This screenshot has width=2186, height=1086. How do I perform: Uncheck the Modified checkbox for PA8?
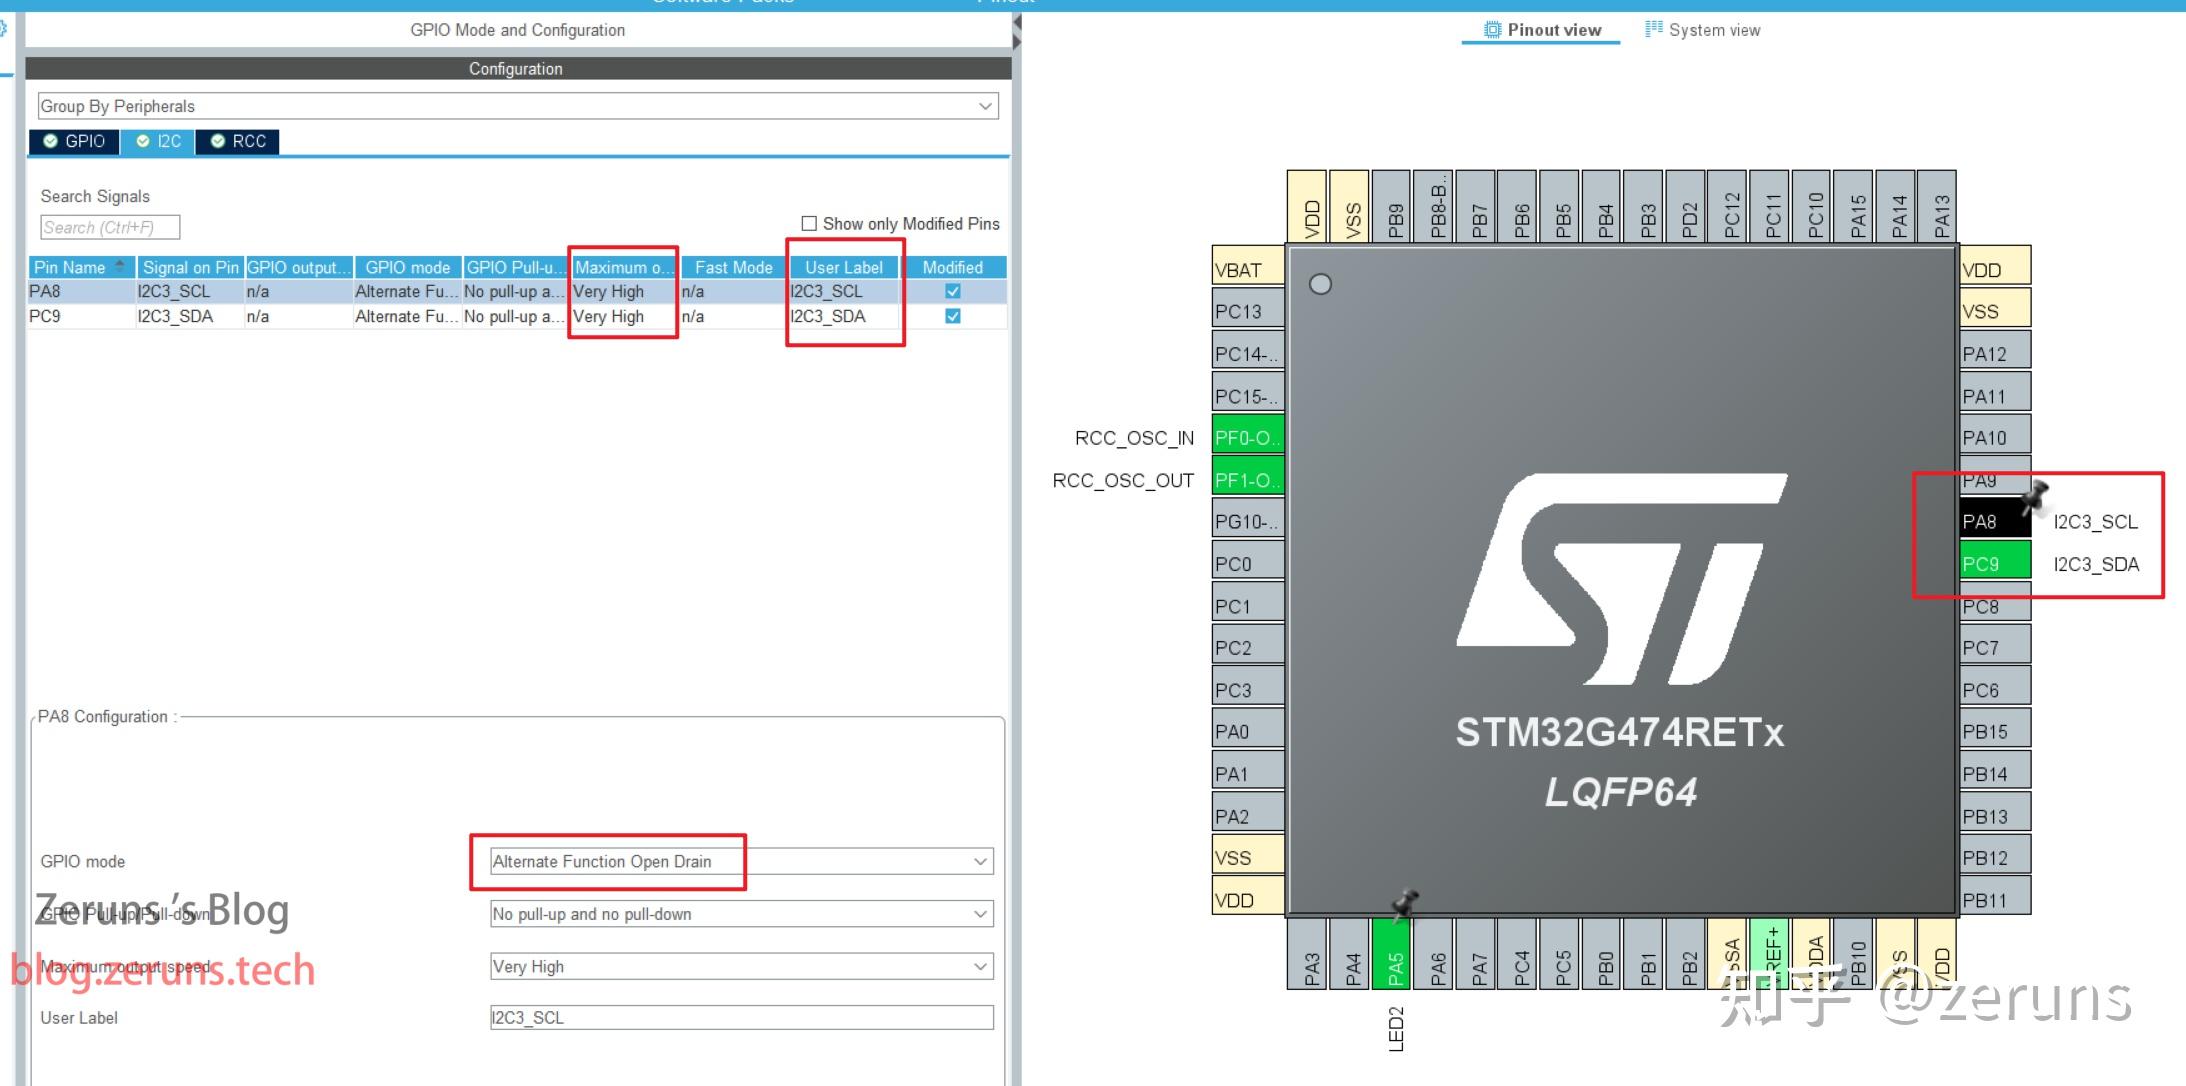pyautogui.click(x=952, y=291)
